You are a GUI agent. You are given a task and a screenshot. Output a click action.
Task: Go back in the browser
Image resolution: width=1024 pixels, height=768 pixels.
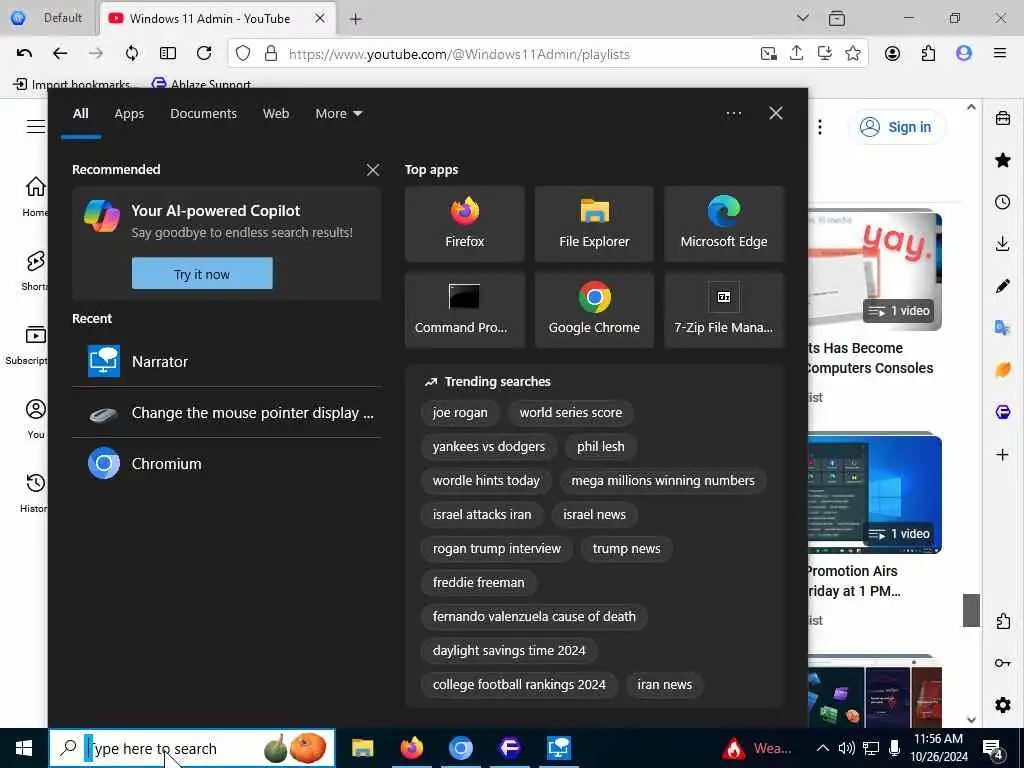point(60,54)
